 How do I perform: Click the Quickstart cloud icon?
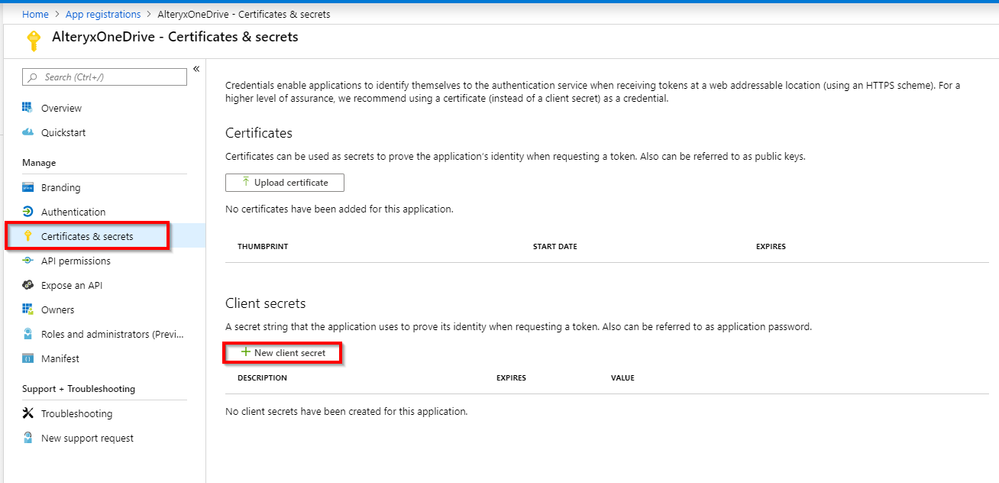(27, 133)
